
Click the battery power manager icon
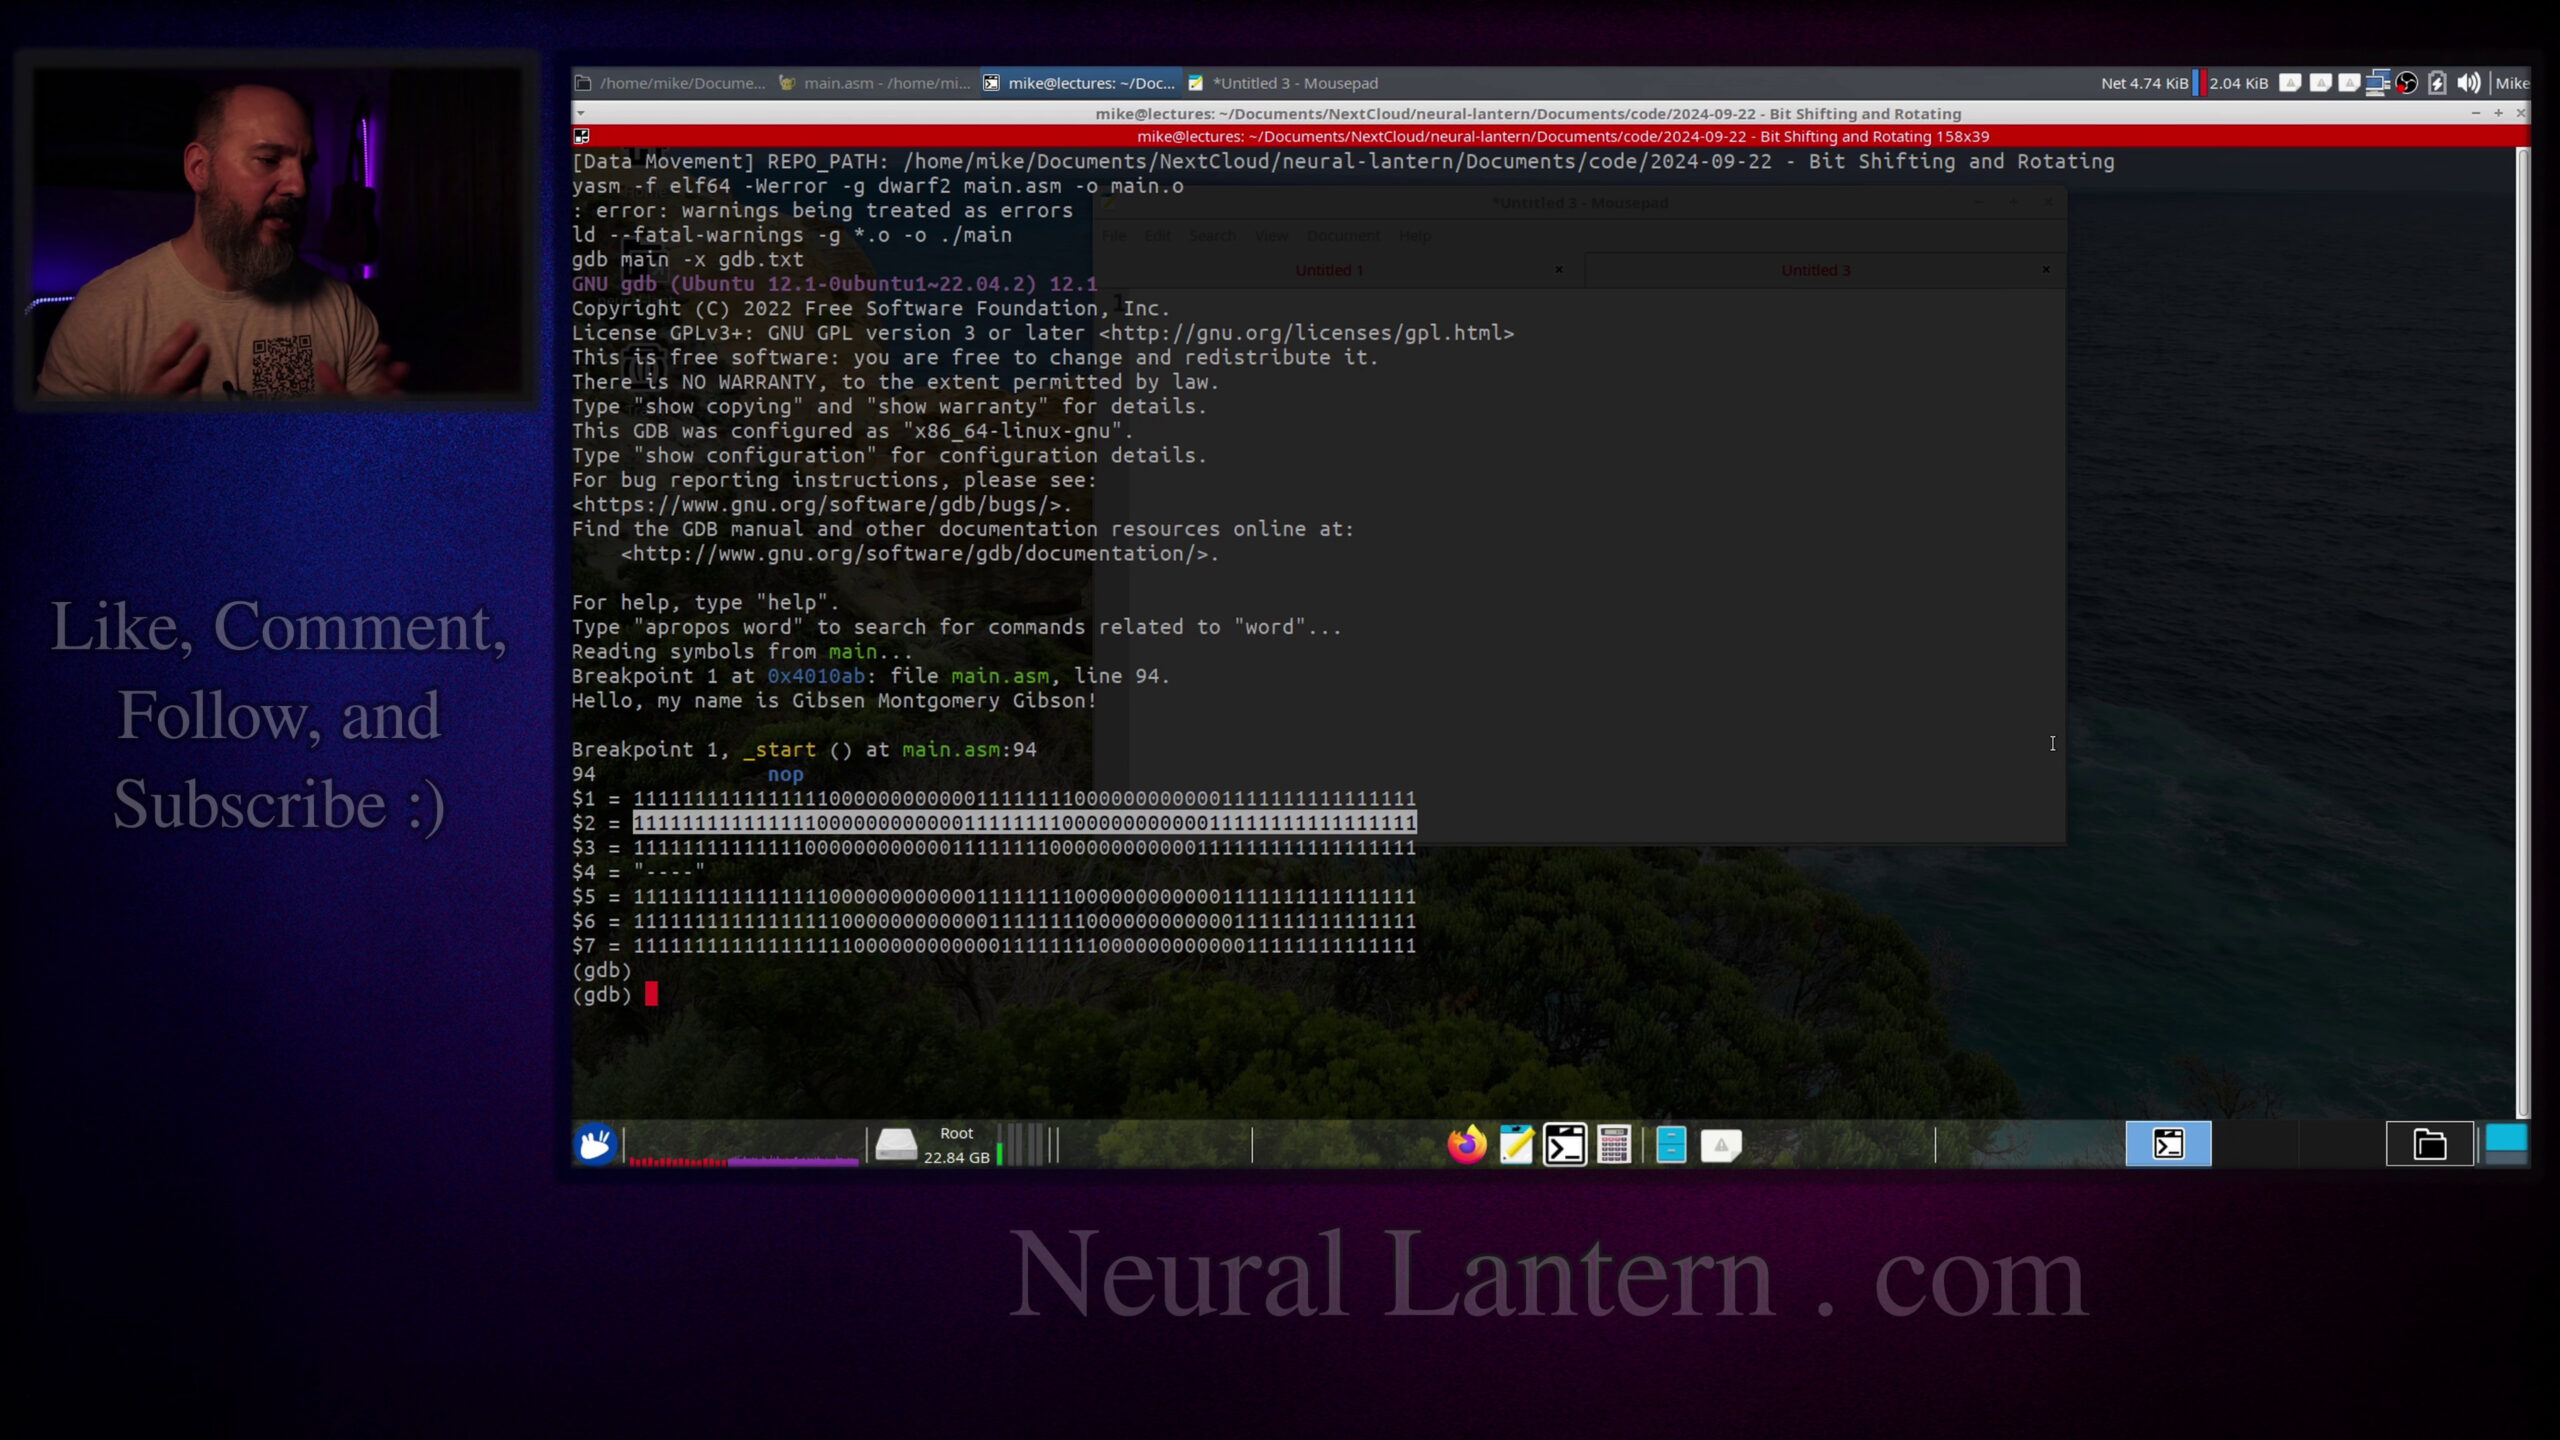(x=2437, y=83)
